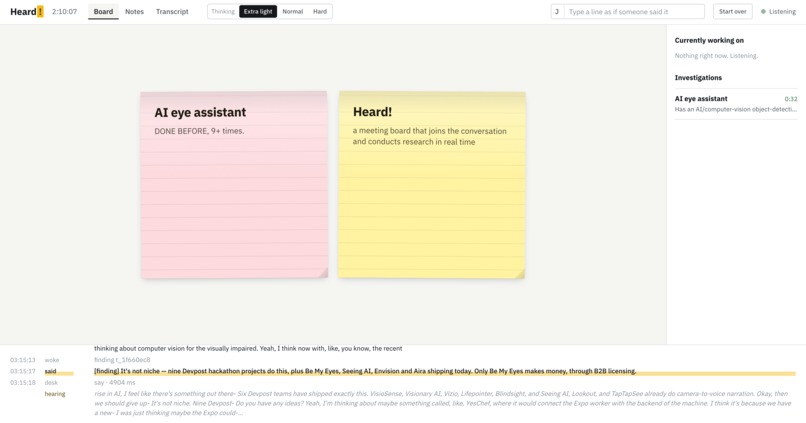Switch to the Notes tab

pyautogui.click(x=134, y=11)
